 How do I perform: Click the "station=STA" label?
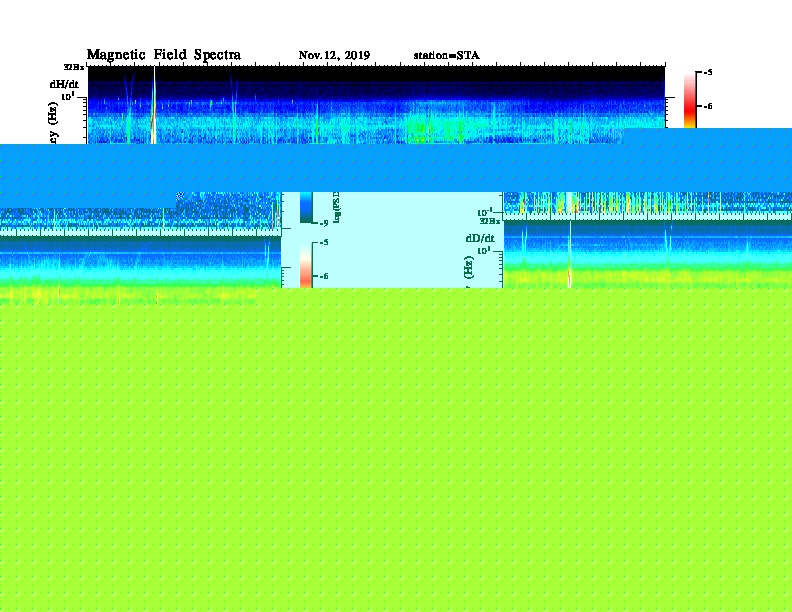tap(446, 56)
